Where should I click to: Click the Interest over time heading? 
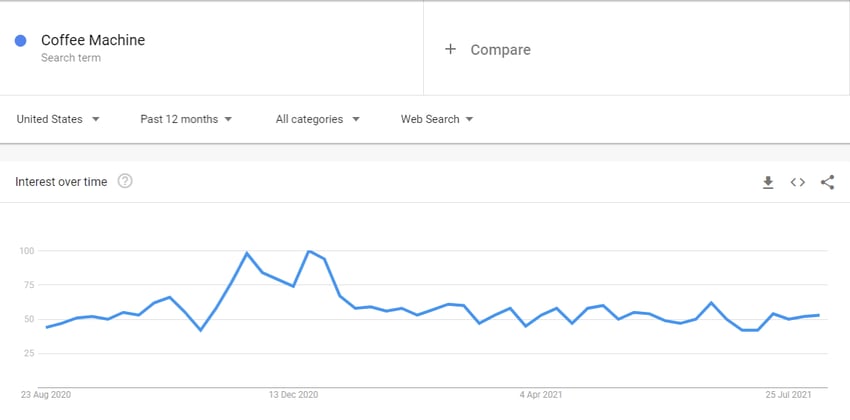tap(61, 182)
